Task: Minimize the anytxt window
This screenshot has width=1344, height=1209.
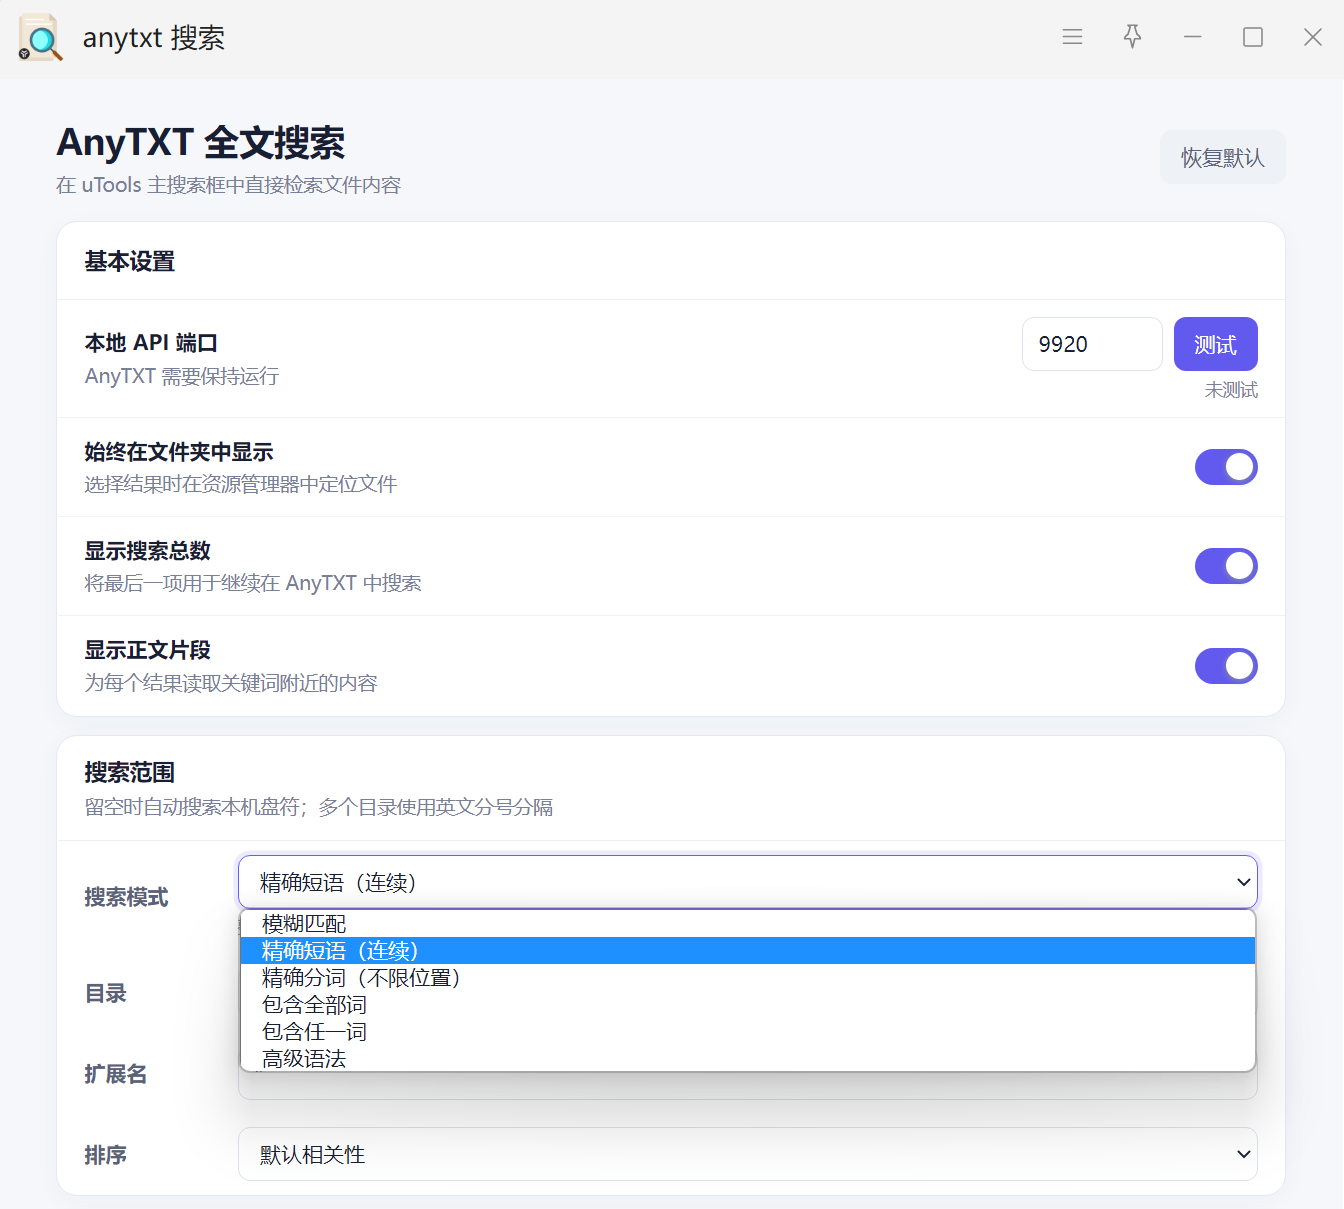Action: point(1192,37)
